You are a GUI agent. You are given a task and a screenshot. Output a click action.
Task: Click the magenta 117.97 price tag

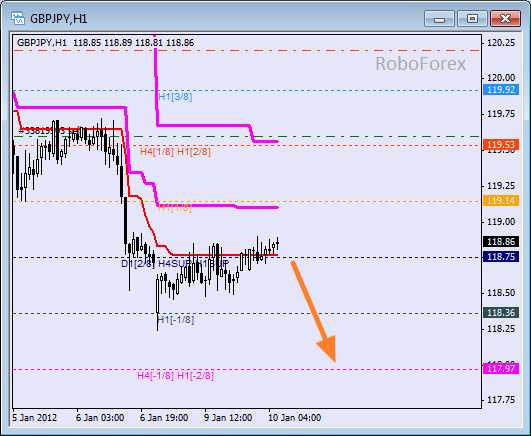[x=501, y=368]
